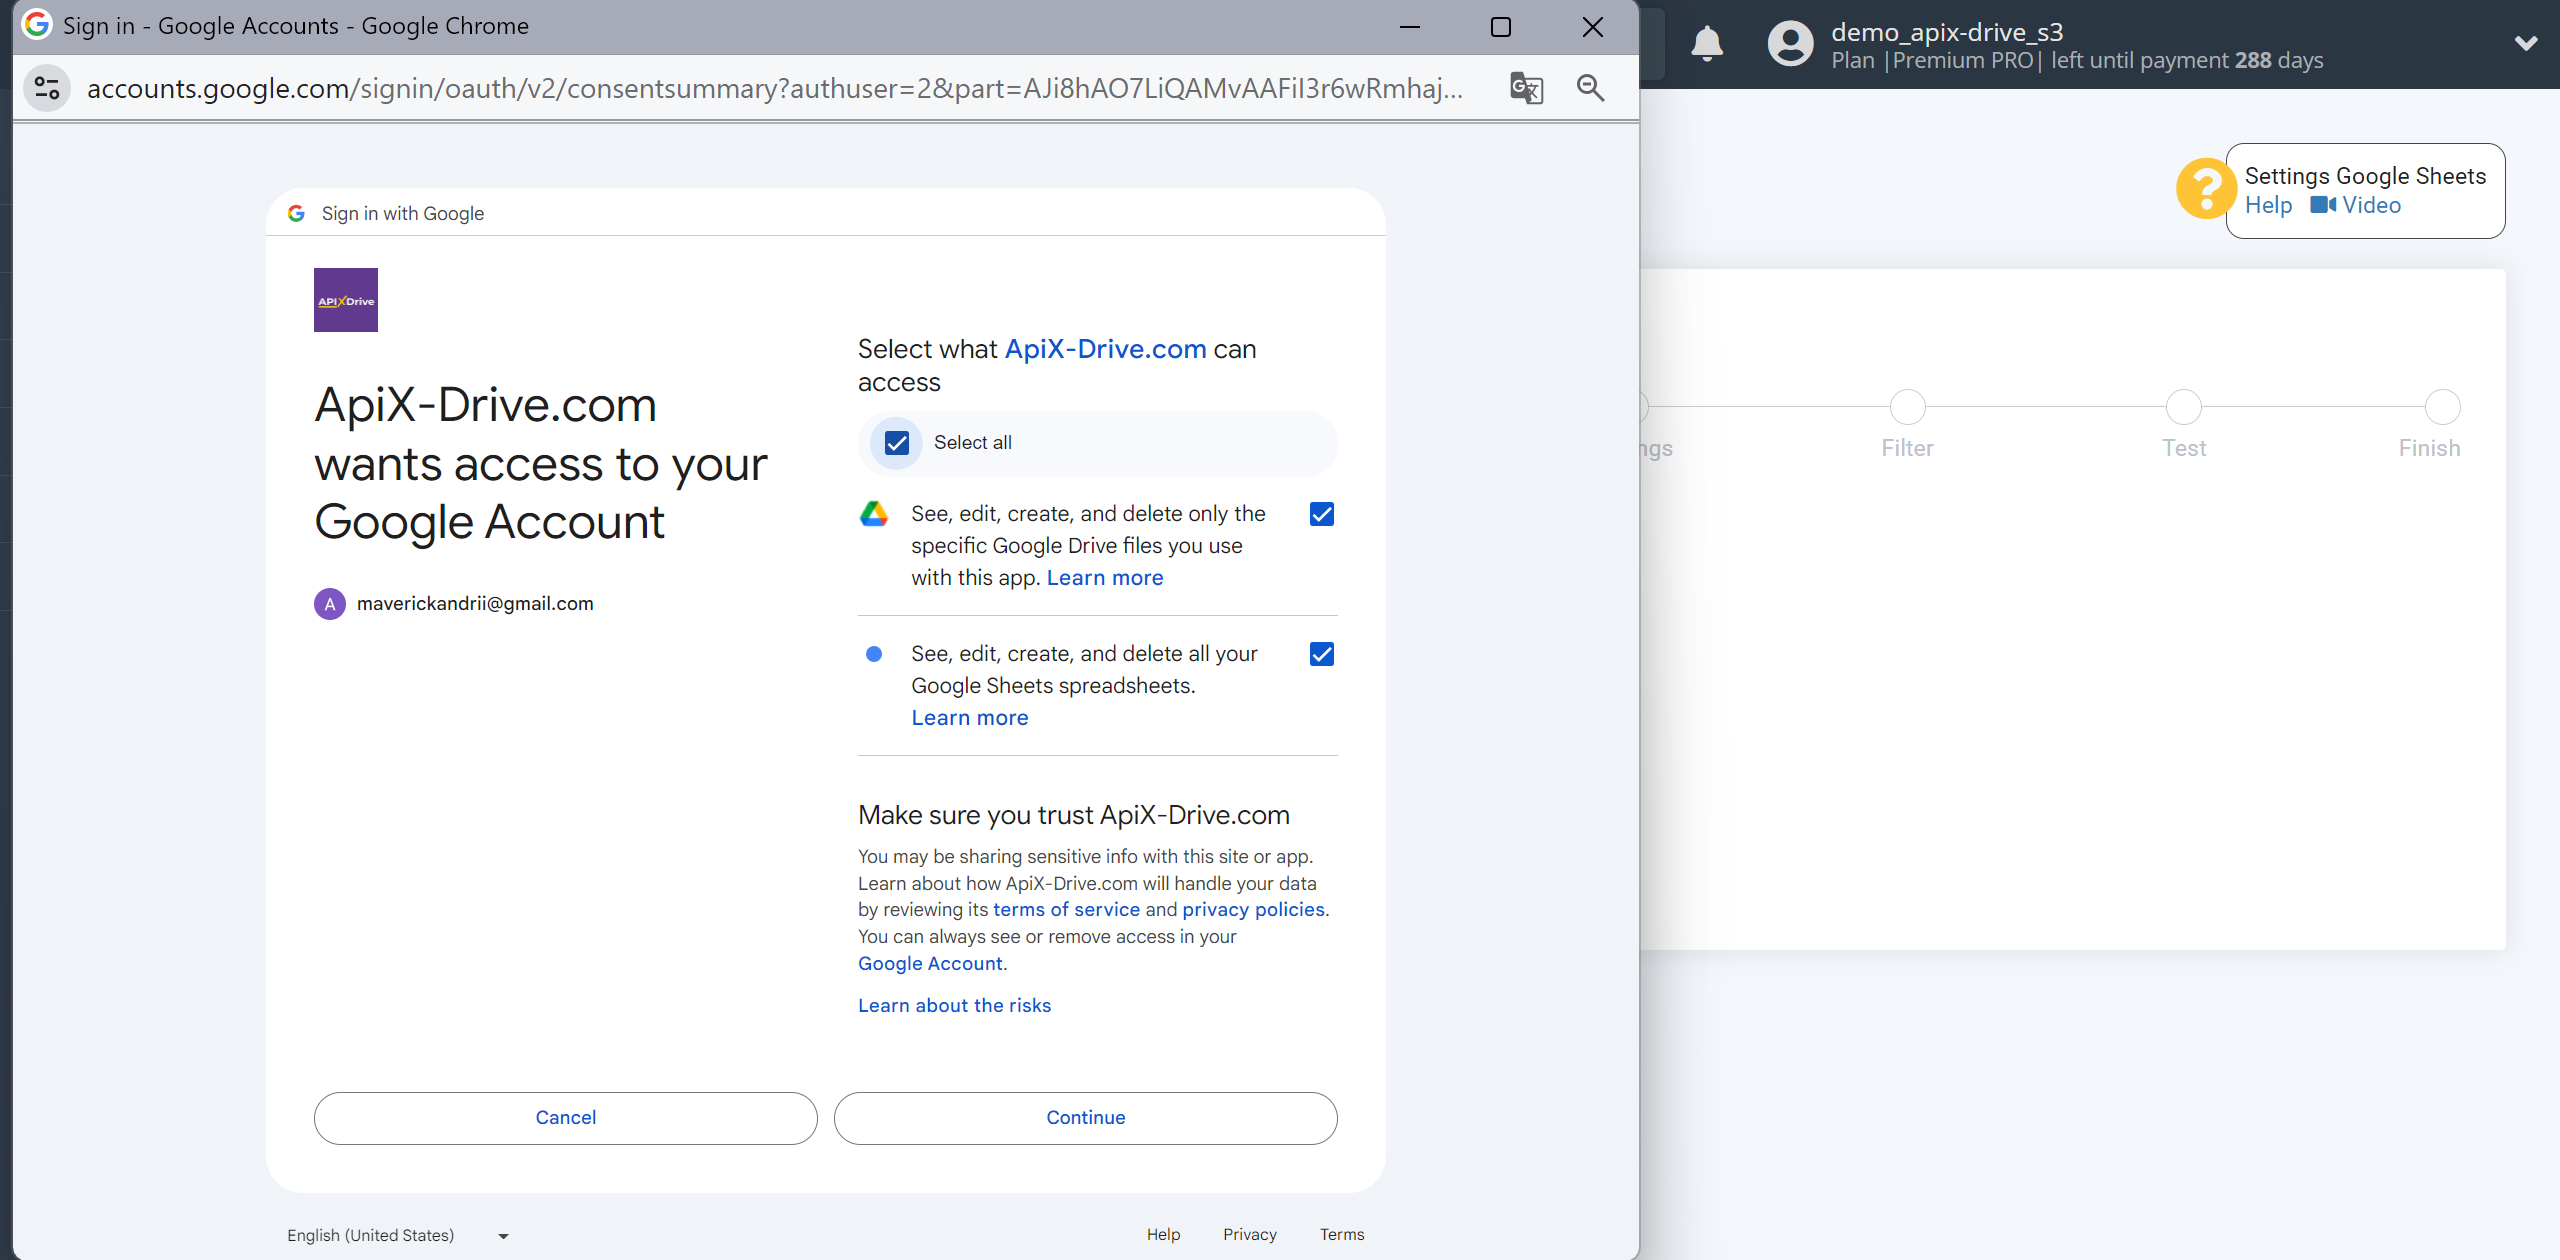
Task: Click the ApiX-Drive logo icon
Action: [346, 300]
